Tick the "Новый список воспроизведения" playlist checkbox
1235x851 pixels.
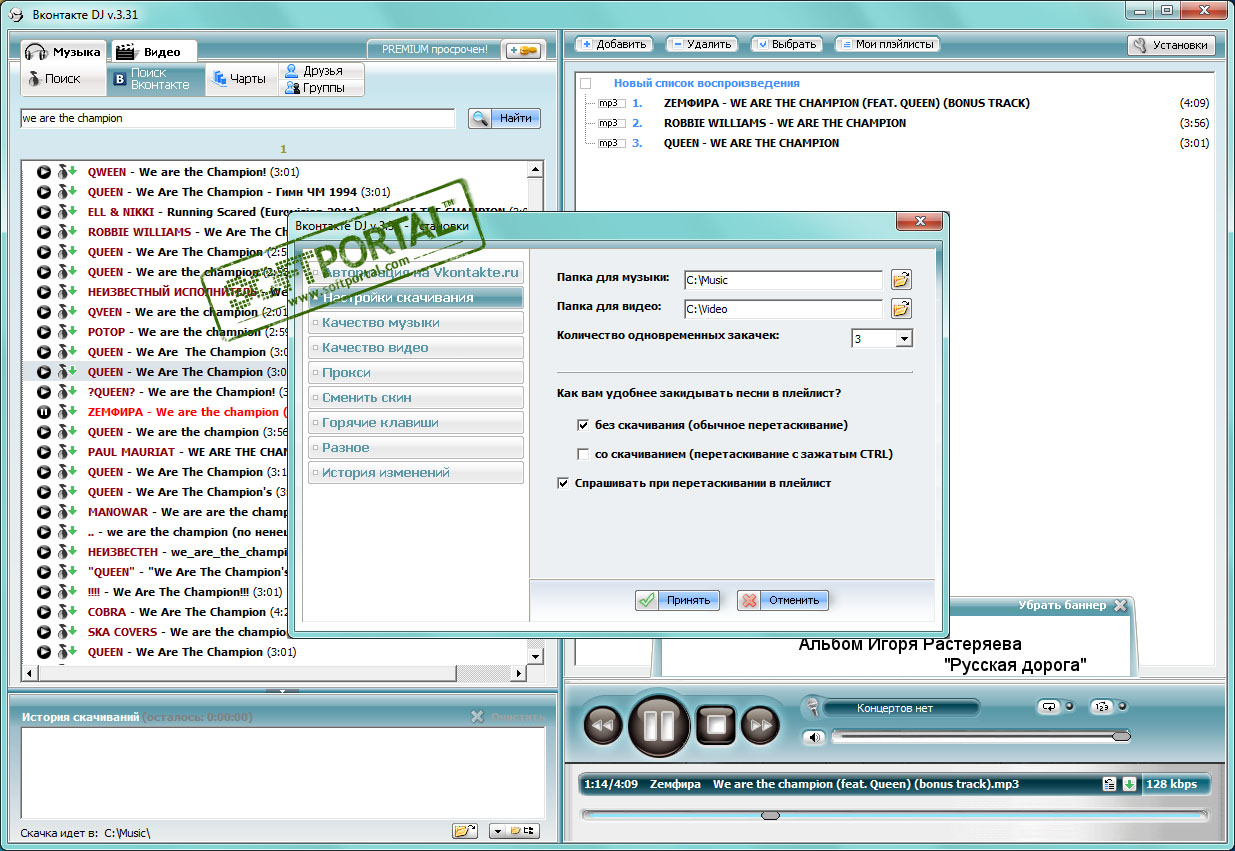586,84
